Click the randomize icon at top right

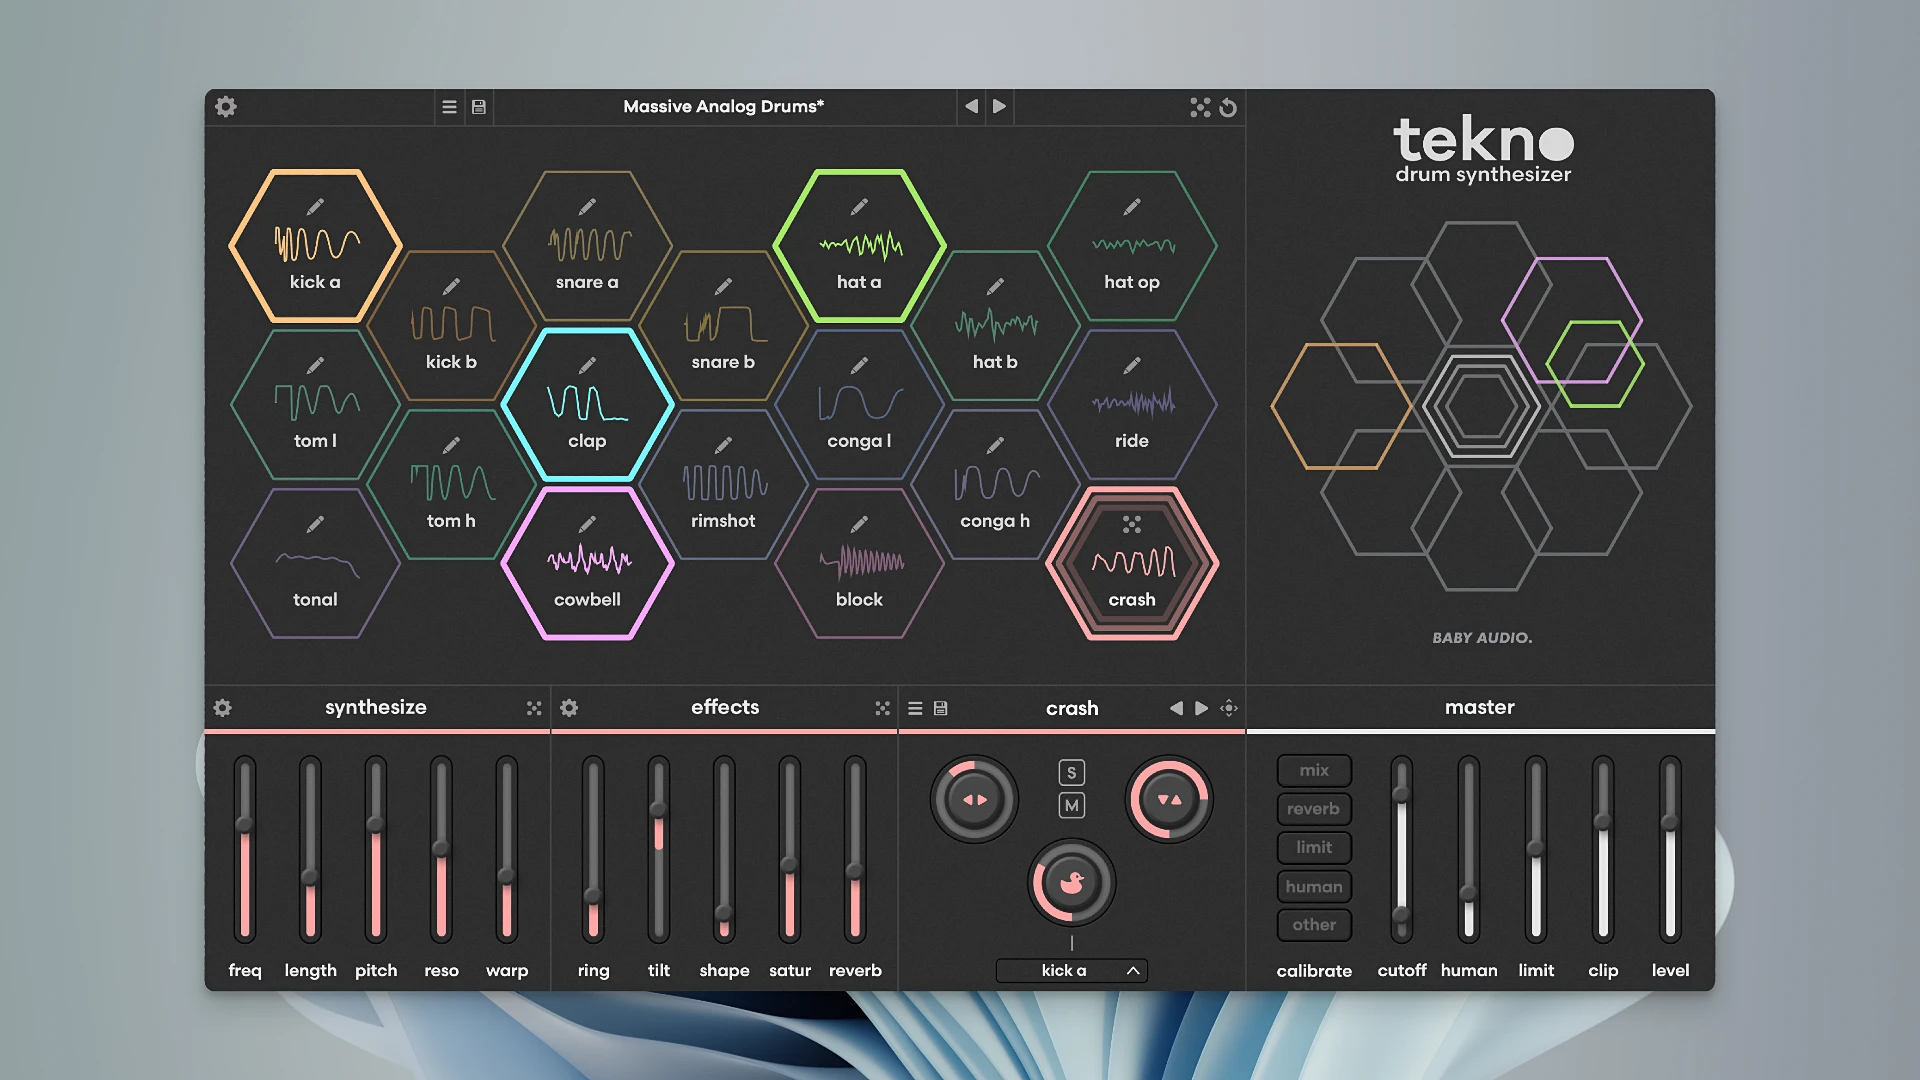tap(1202, 107)
